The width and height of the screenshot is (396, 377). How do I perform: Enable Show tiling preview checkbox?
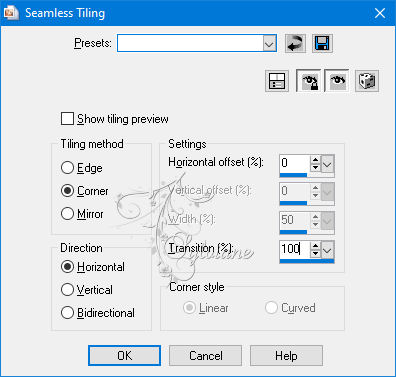67,119
